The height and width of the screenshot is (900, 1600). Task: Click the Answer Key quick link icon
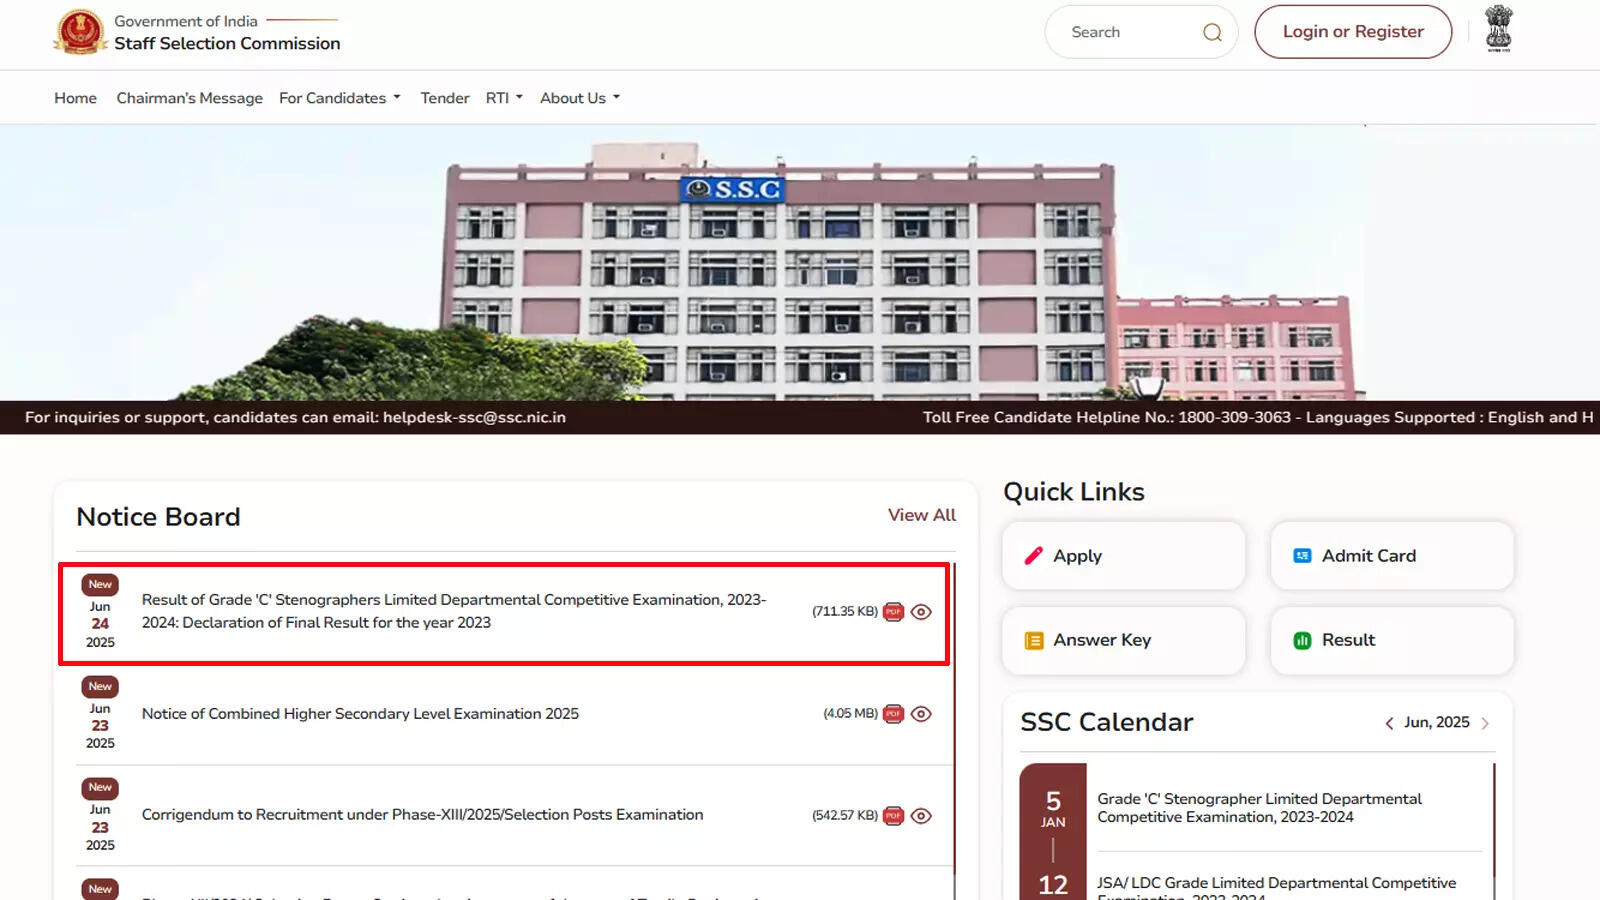pos(1033,640)
